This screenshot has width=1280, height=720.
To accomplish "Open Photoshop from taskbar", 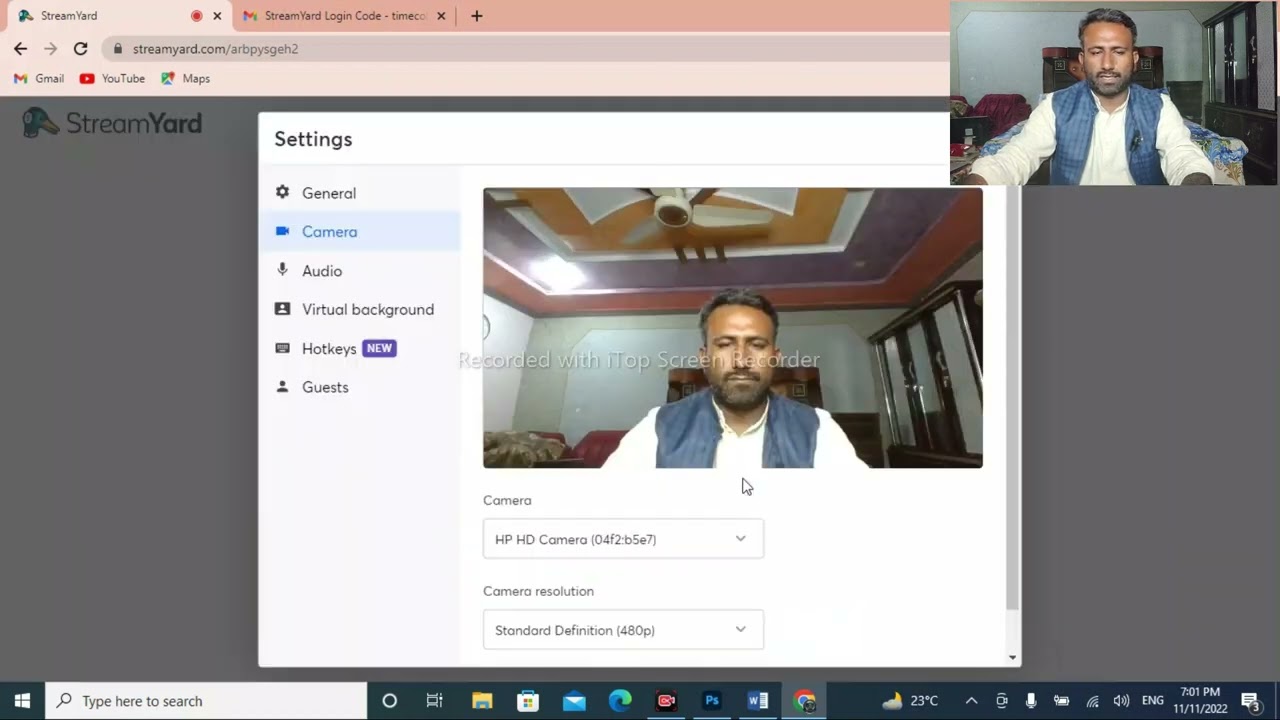I will (x=712, y=701).
